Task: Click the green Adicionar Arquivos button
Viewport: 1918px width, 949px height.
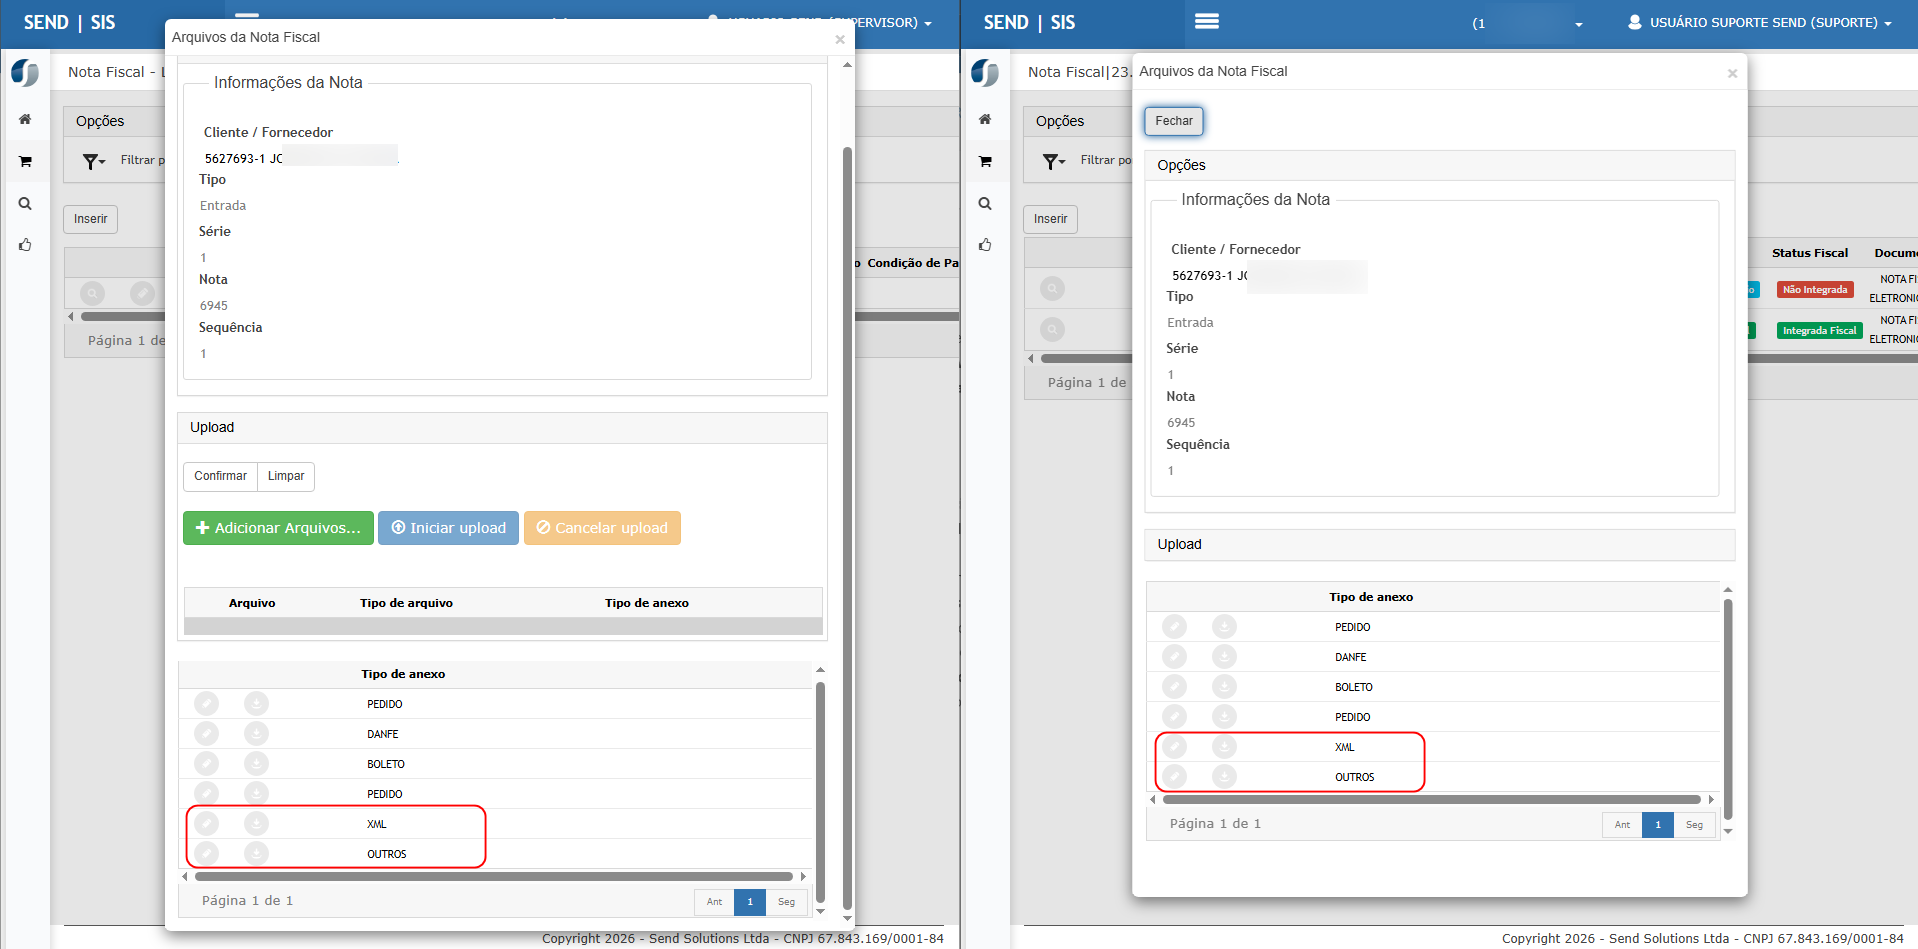Action: (278, 528)
